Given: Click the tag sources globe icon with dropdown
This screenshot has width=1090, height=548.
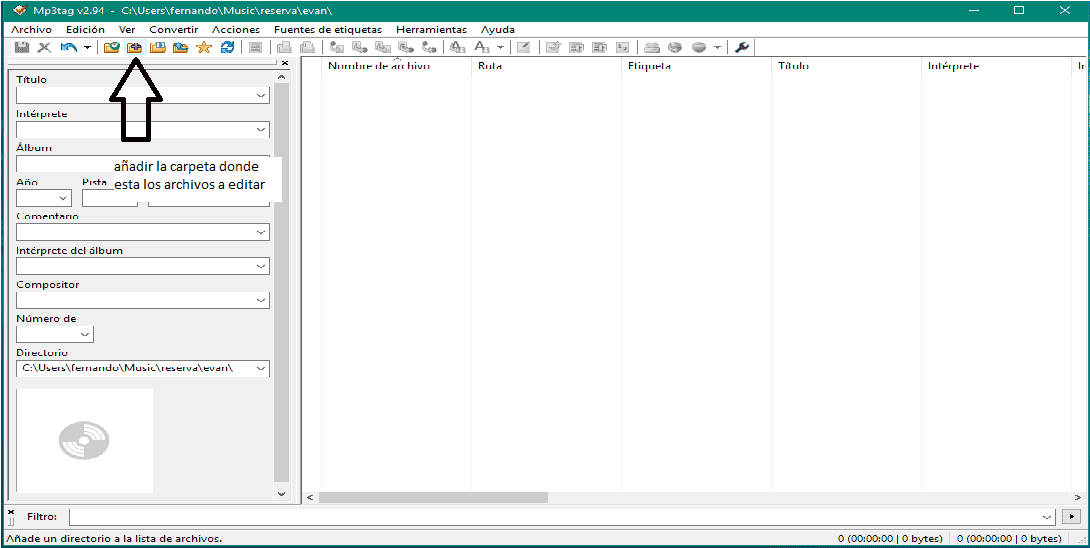Looking at the screenshot, I should point(698,47).
